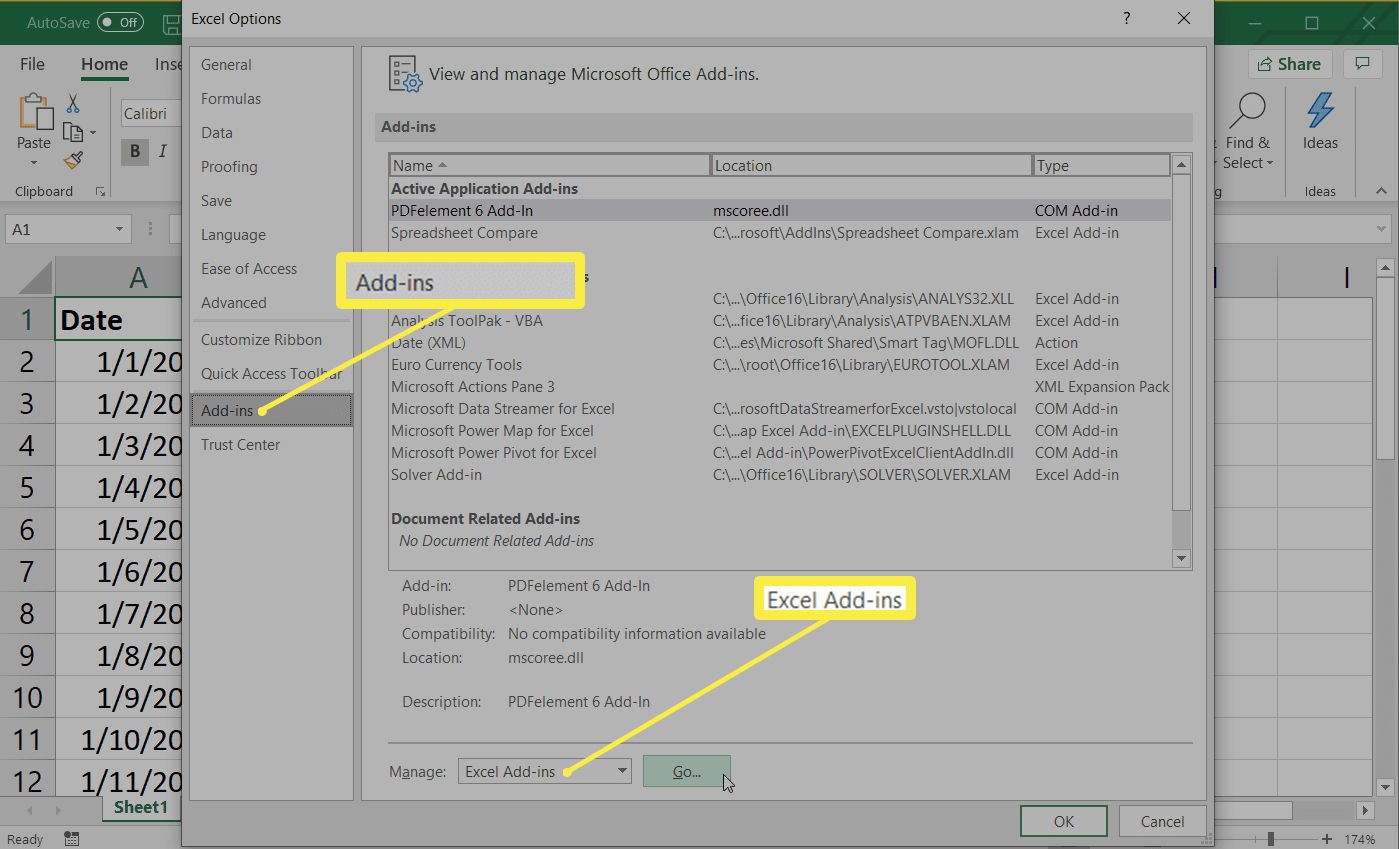Select Spreadsheet Compare add-in row
Viewport: 1399px width, 849px height.
coord(779,233)
